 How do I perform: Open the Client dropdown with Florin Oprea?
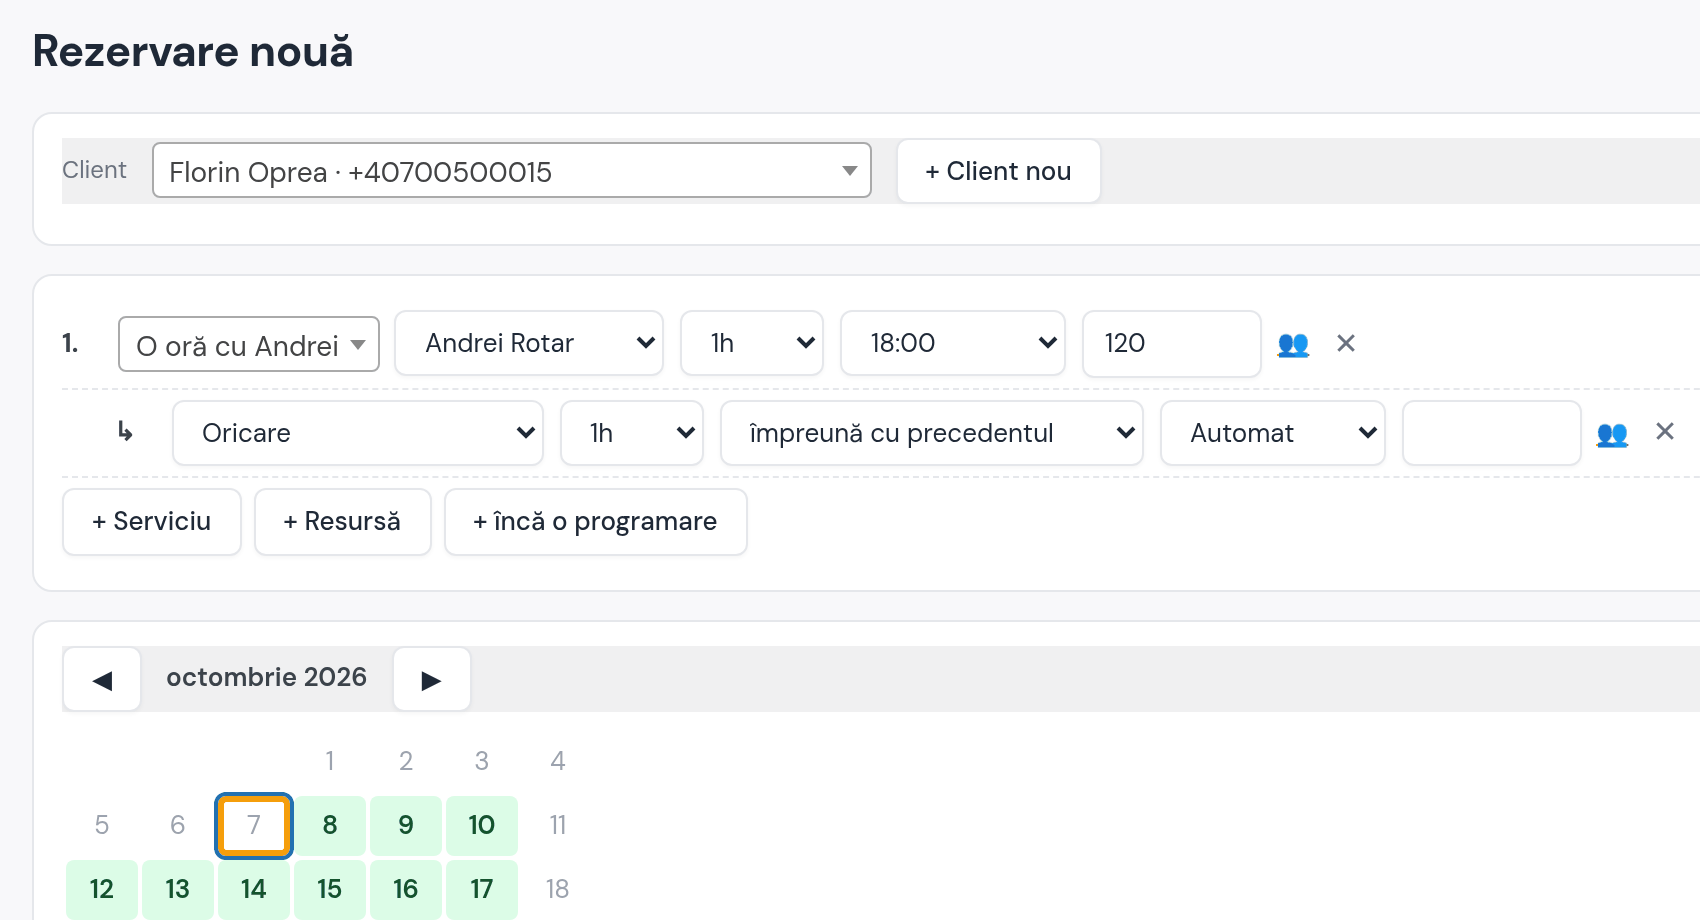512,171
